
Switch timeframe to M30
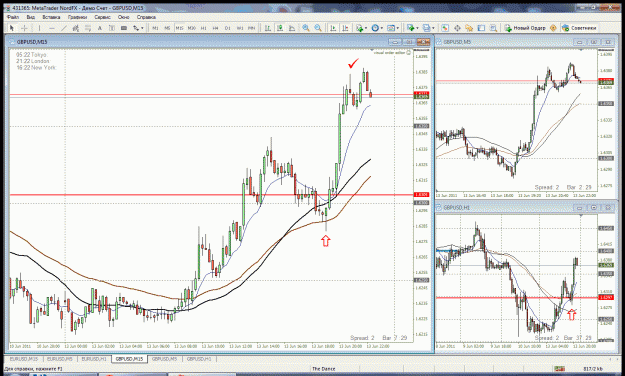pyautogui.click(x=192, y=28)
